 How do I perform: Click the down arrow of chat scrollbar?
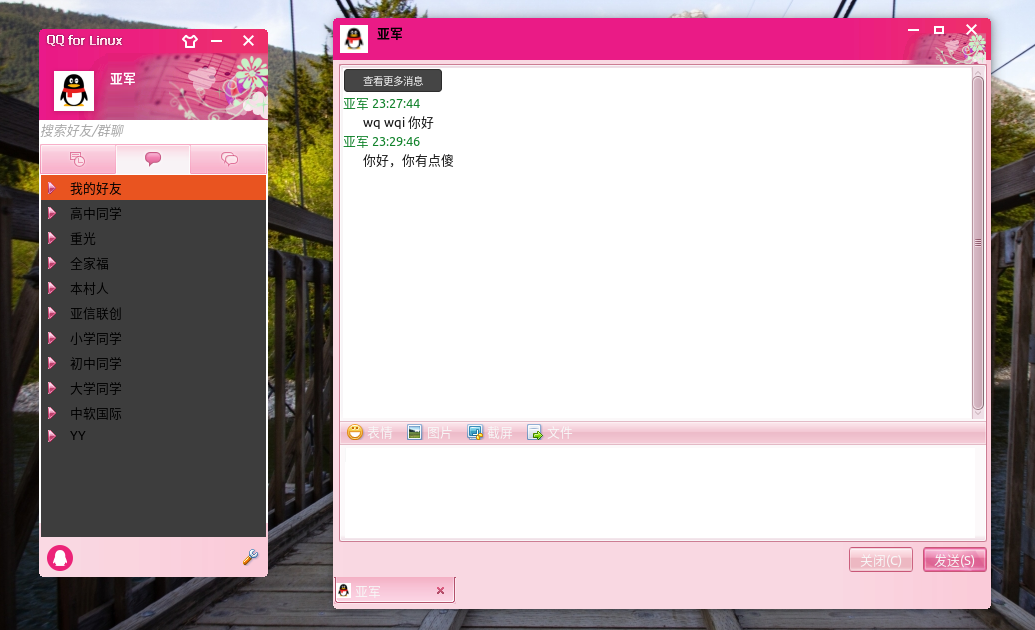(x=978, y=413)
